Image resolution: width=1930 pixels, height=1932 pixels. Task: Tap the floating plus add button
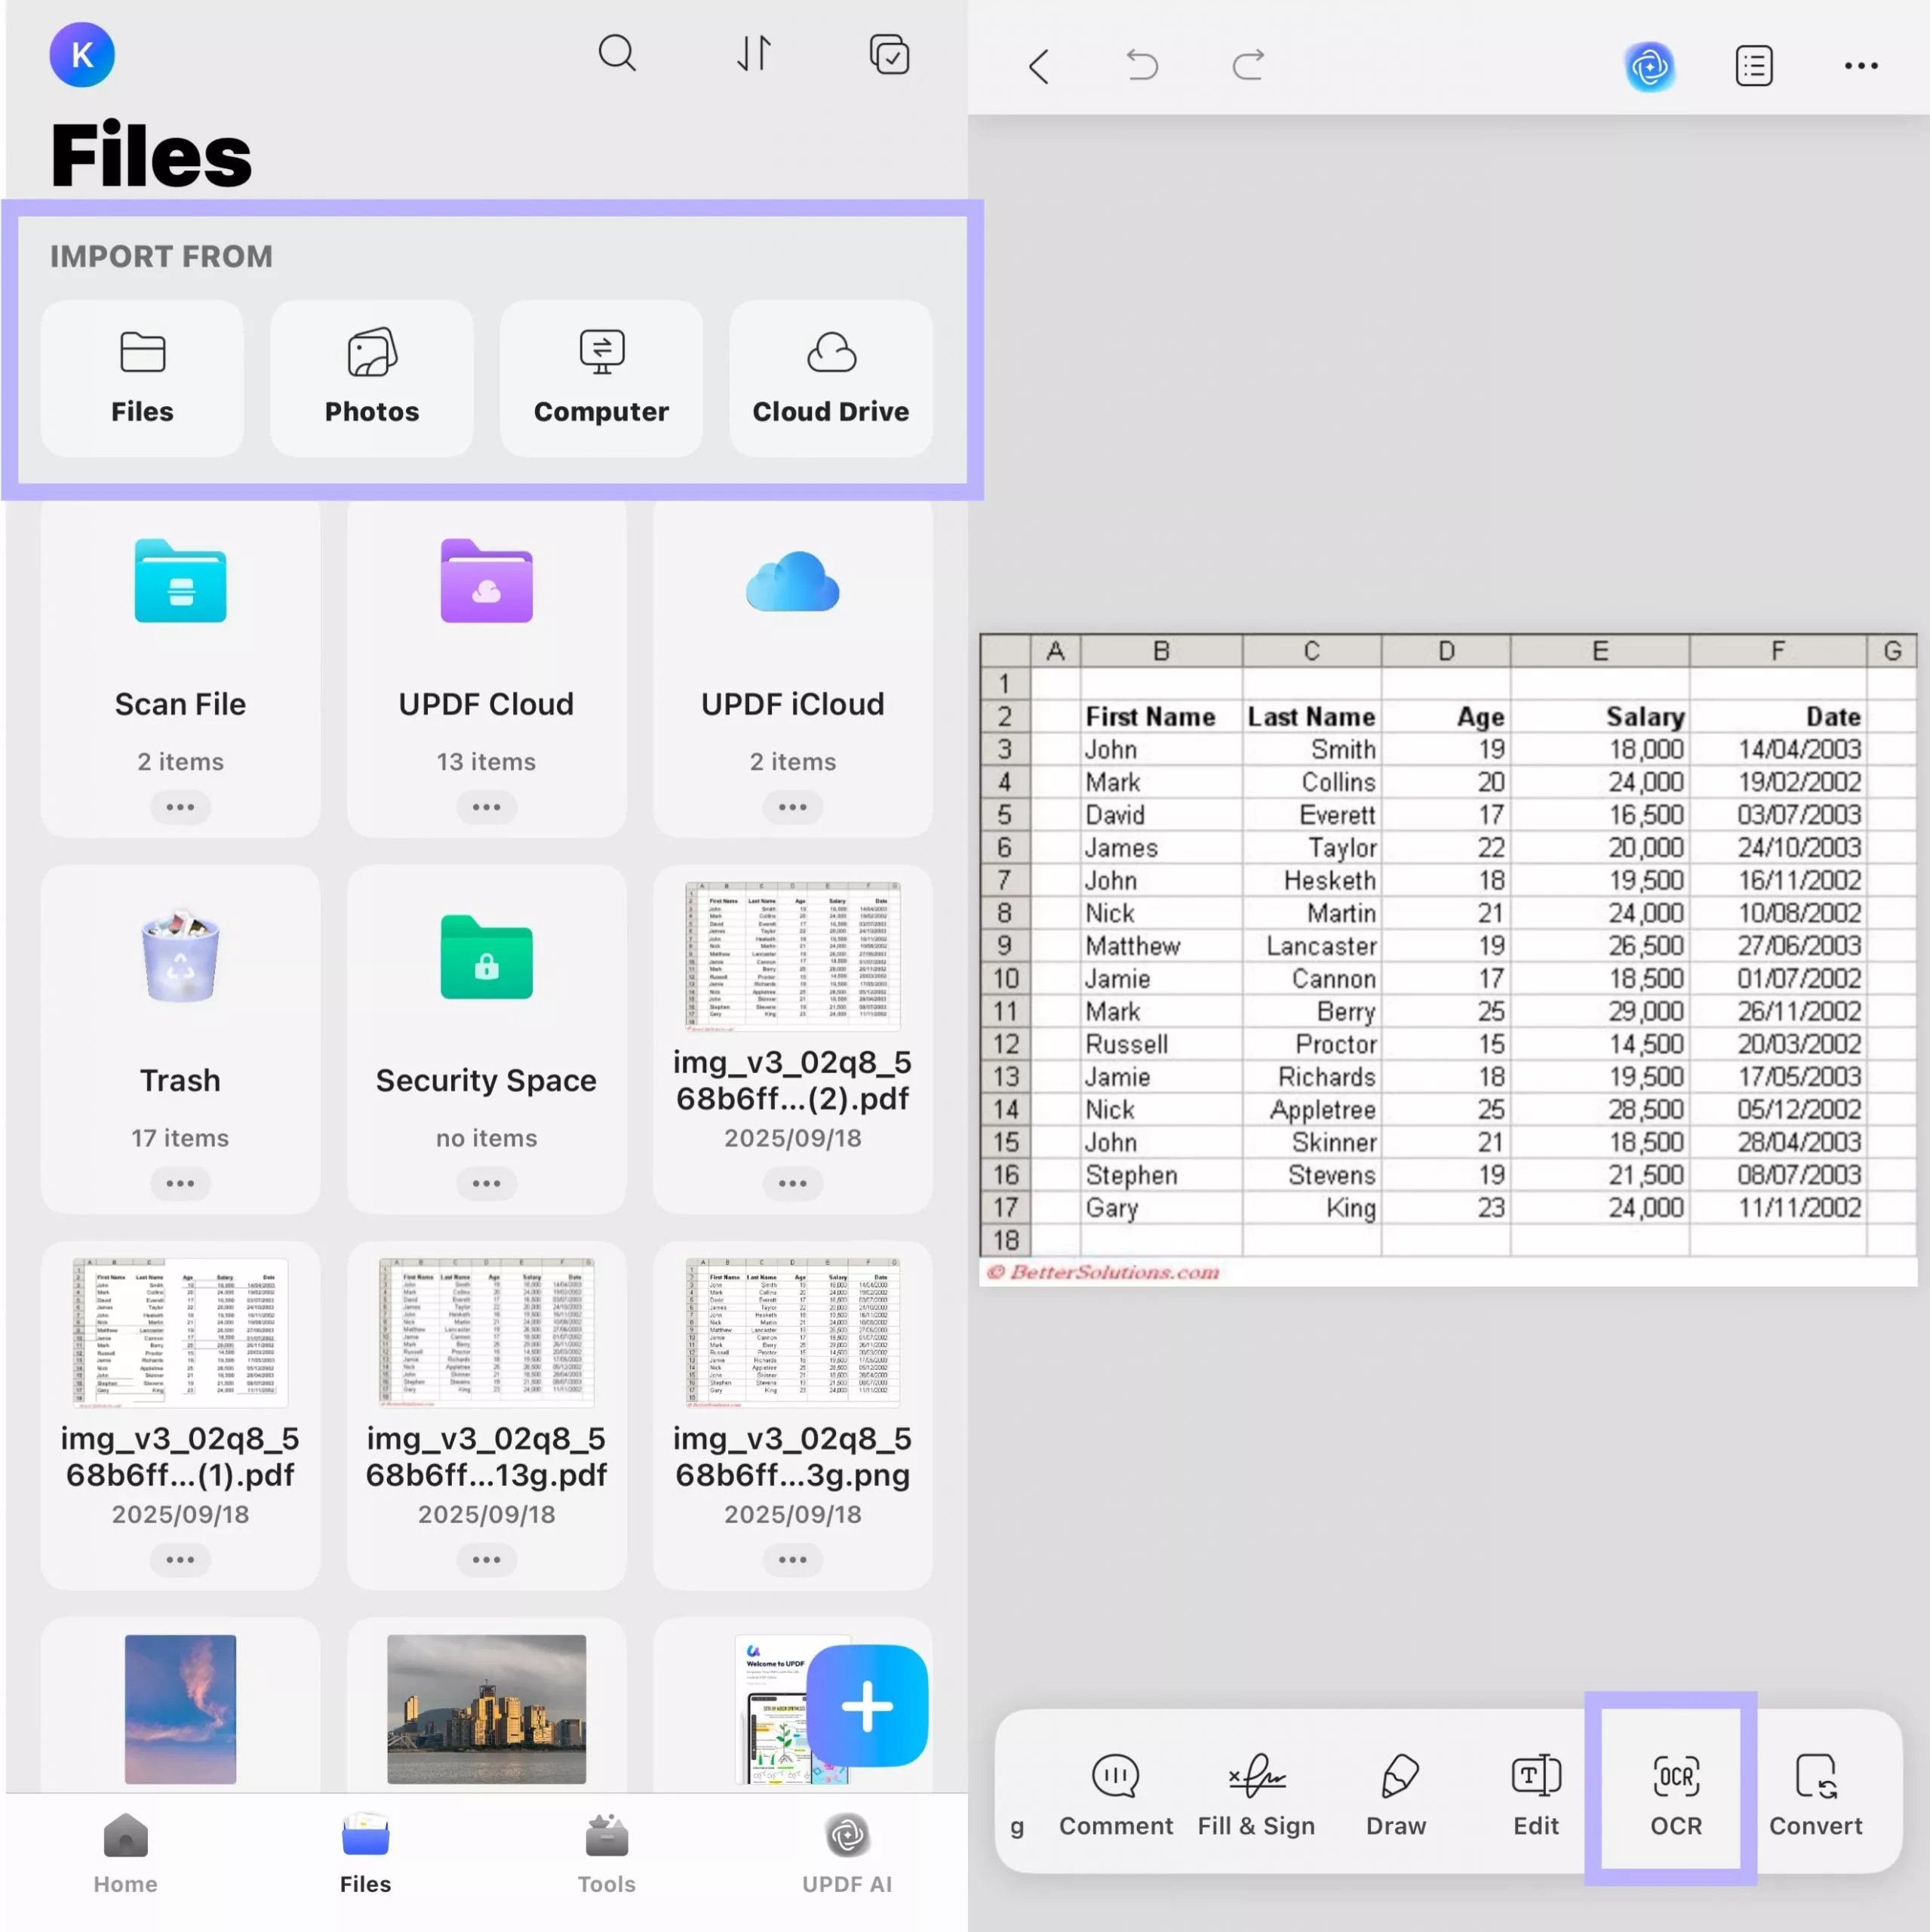866,1707
